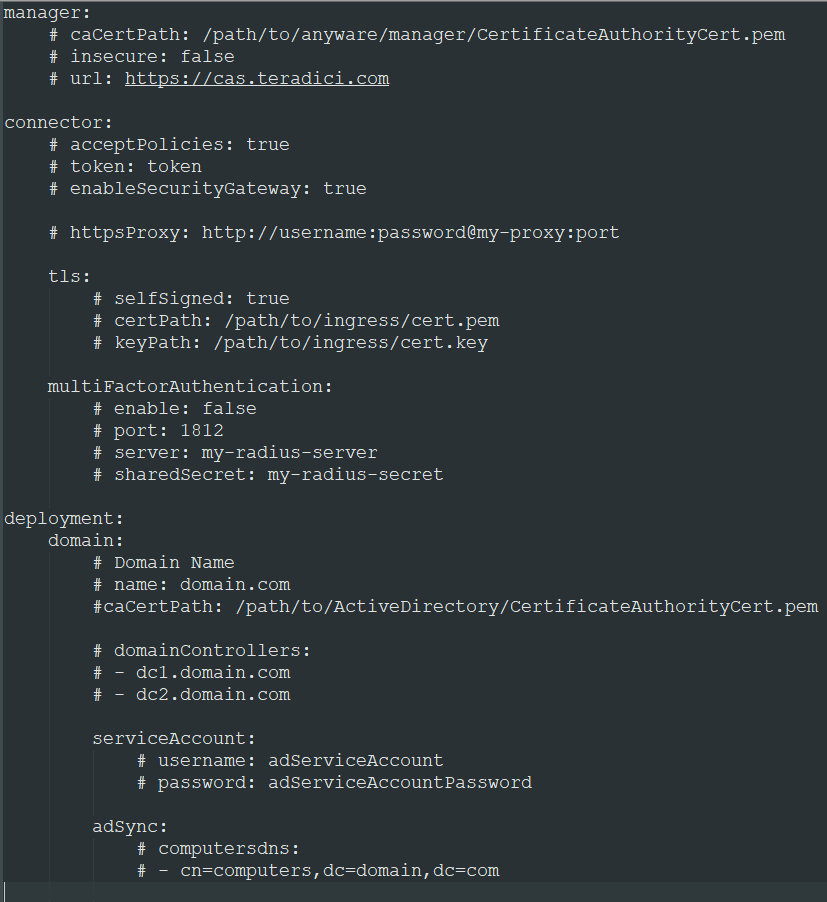Click the empty last line with cursor
The width and height of the screenshot is (827, 902).
[414, 892]
